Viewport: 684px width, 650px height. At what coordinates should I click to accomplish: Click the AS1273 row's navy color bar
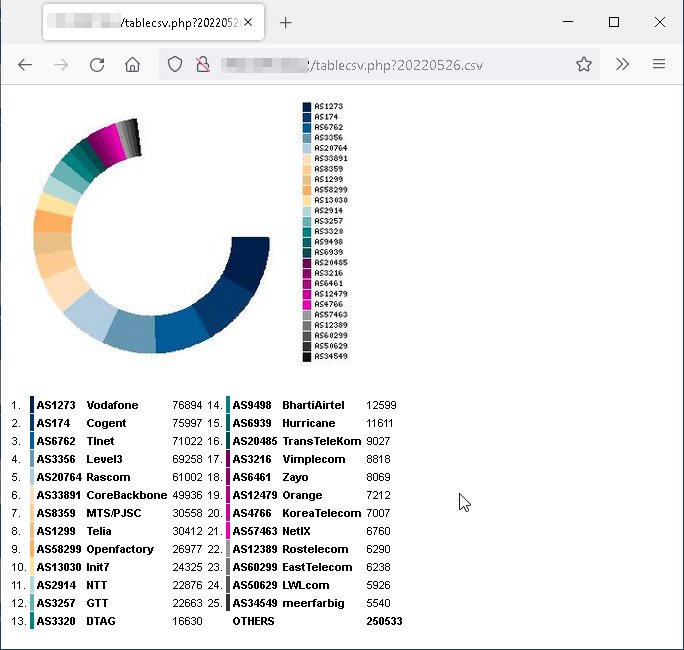pyautogui.click(x=32, y=405)
